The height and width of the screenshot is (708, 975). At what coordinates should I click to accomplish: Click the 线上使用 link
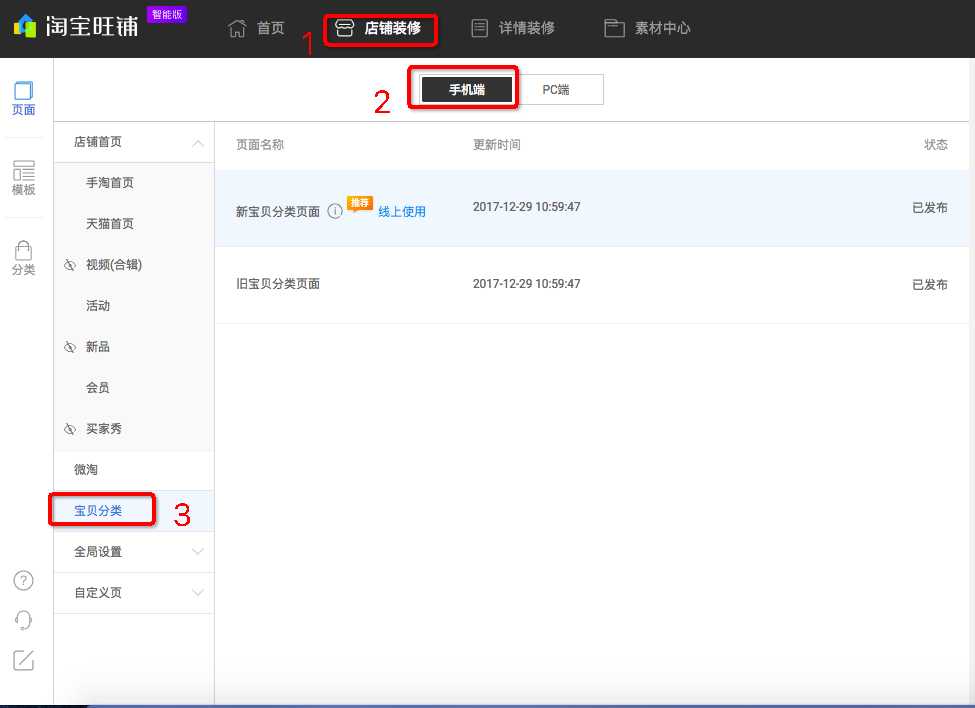[402, 211]
